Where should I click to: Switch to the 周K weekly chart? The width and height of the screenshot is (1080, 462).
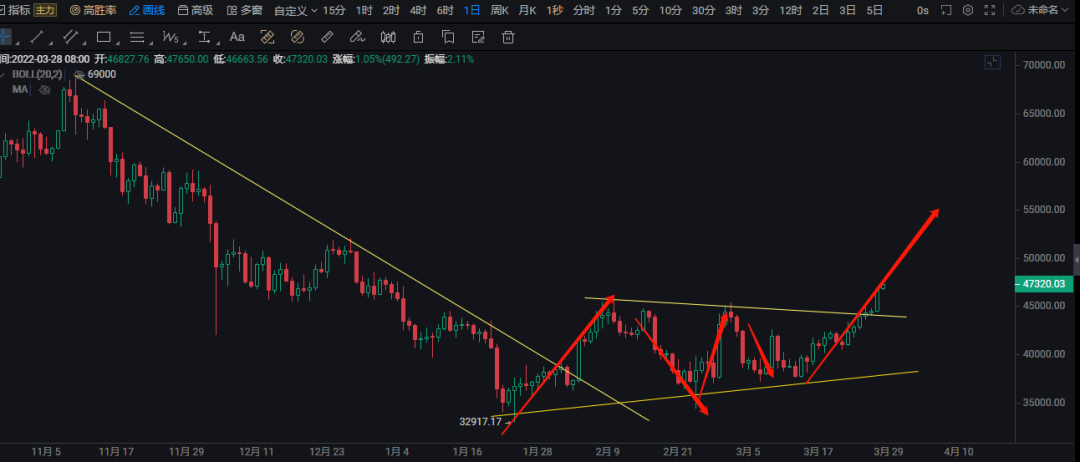point(499,10)
